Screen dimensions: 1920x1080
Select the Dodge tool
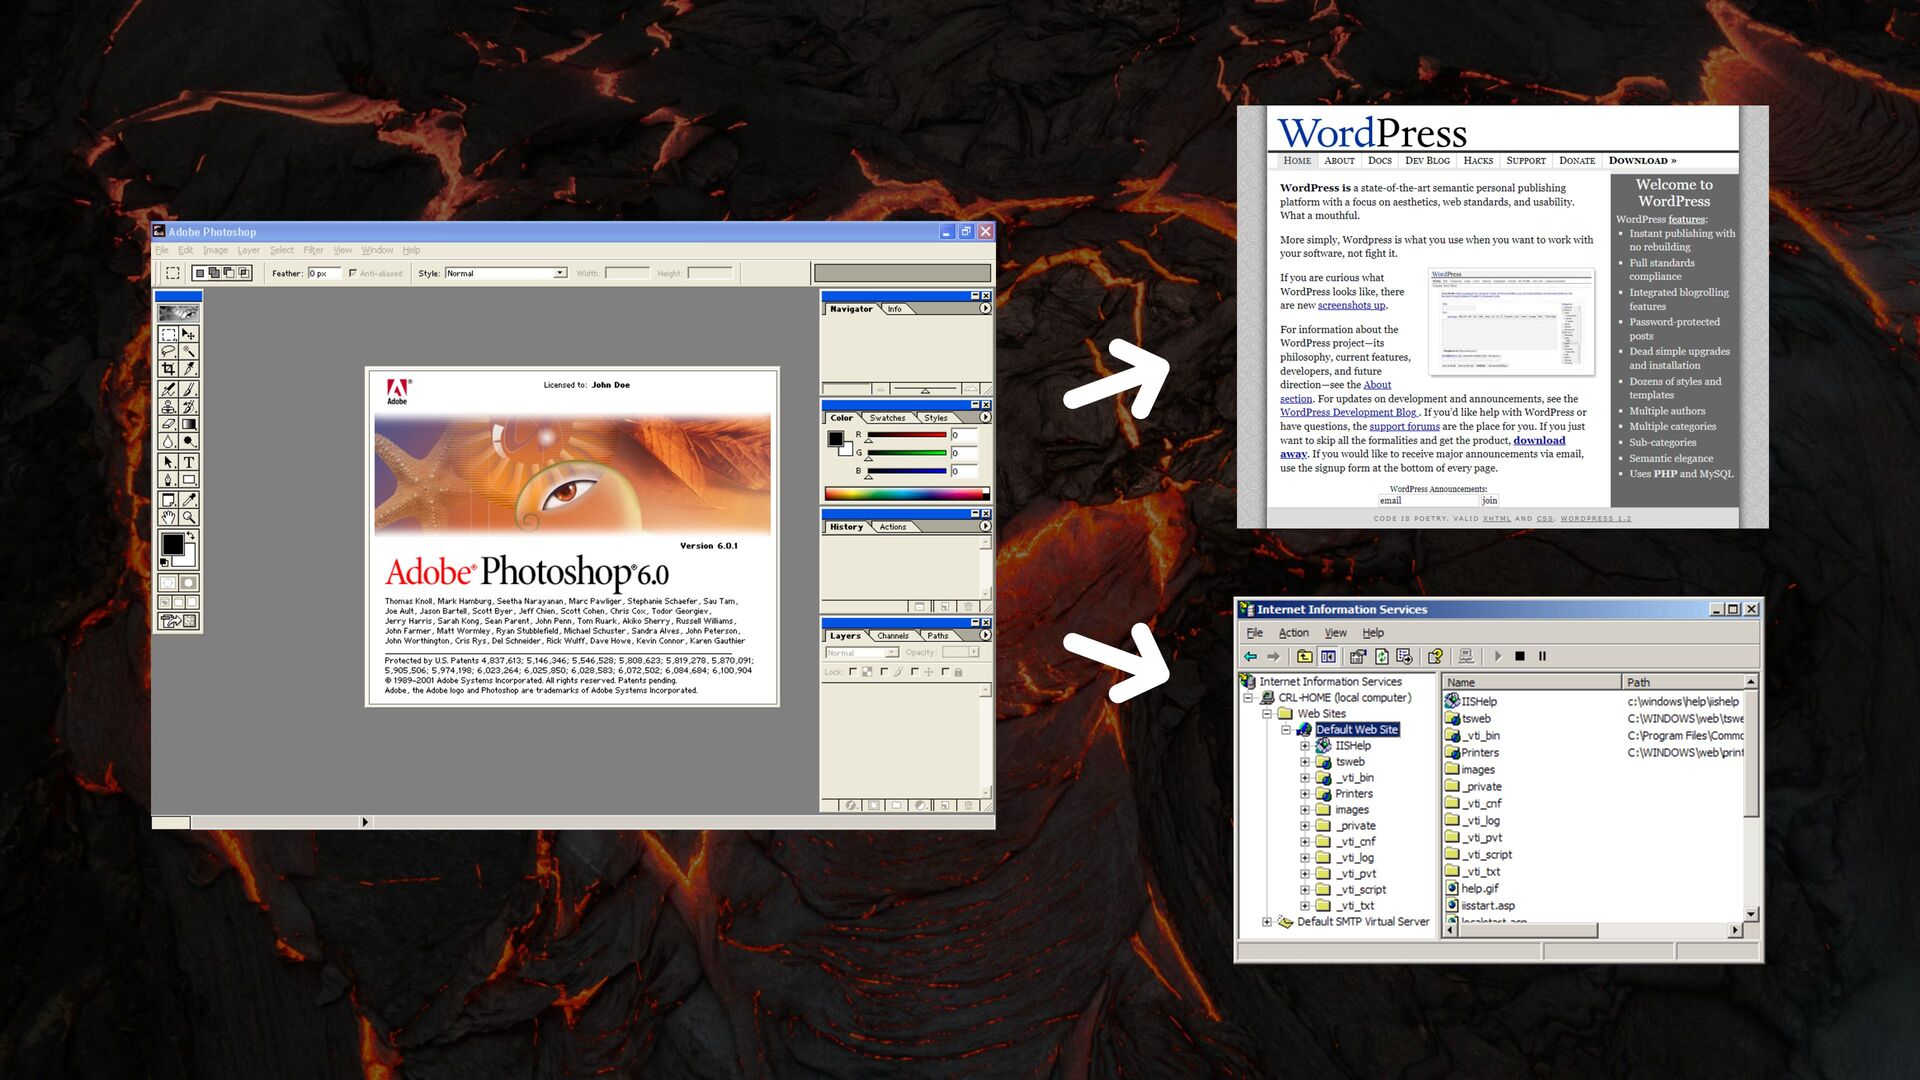(188, 441)
